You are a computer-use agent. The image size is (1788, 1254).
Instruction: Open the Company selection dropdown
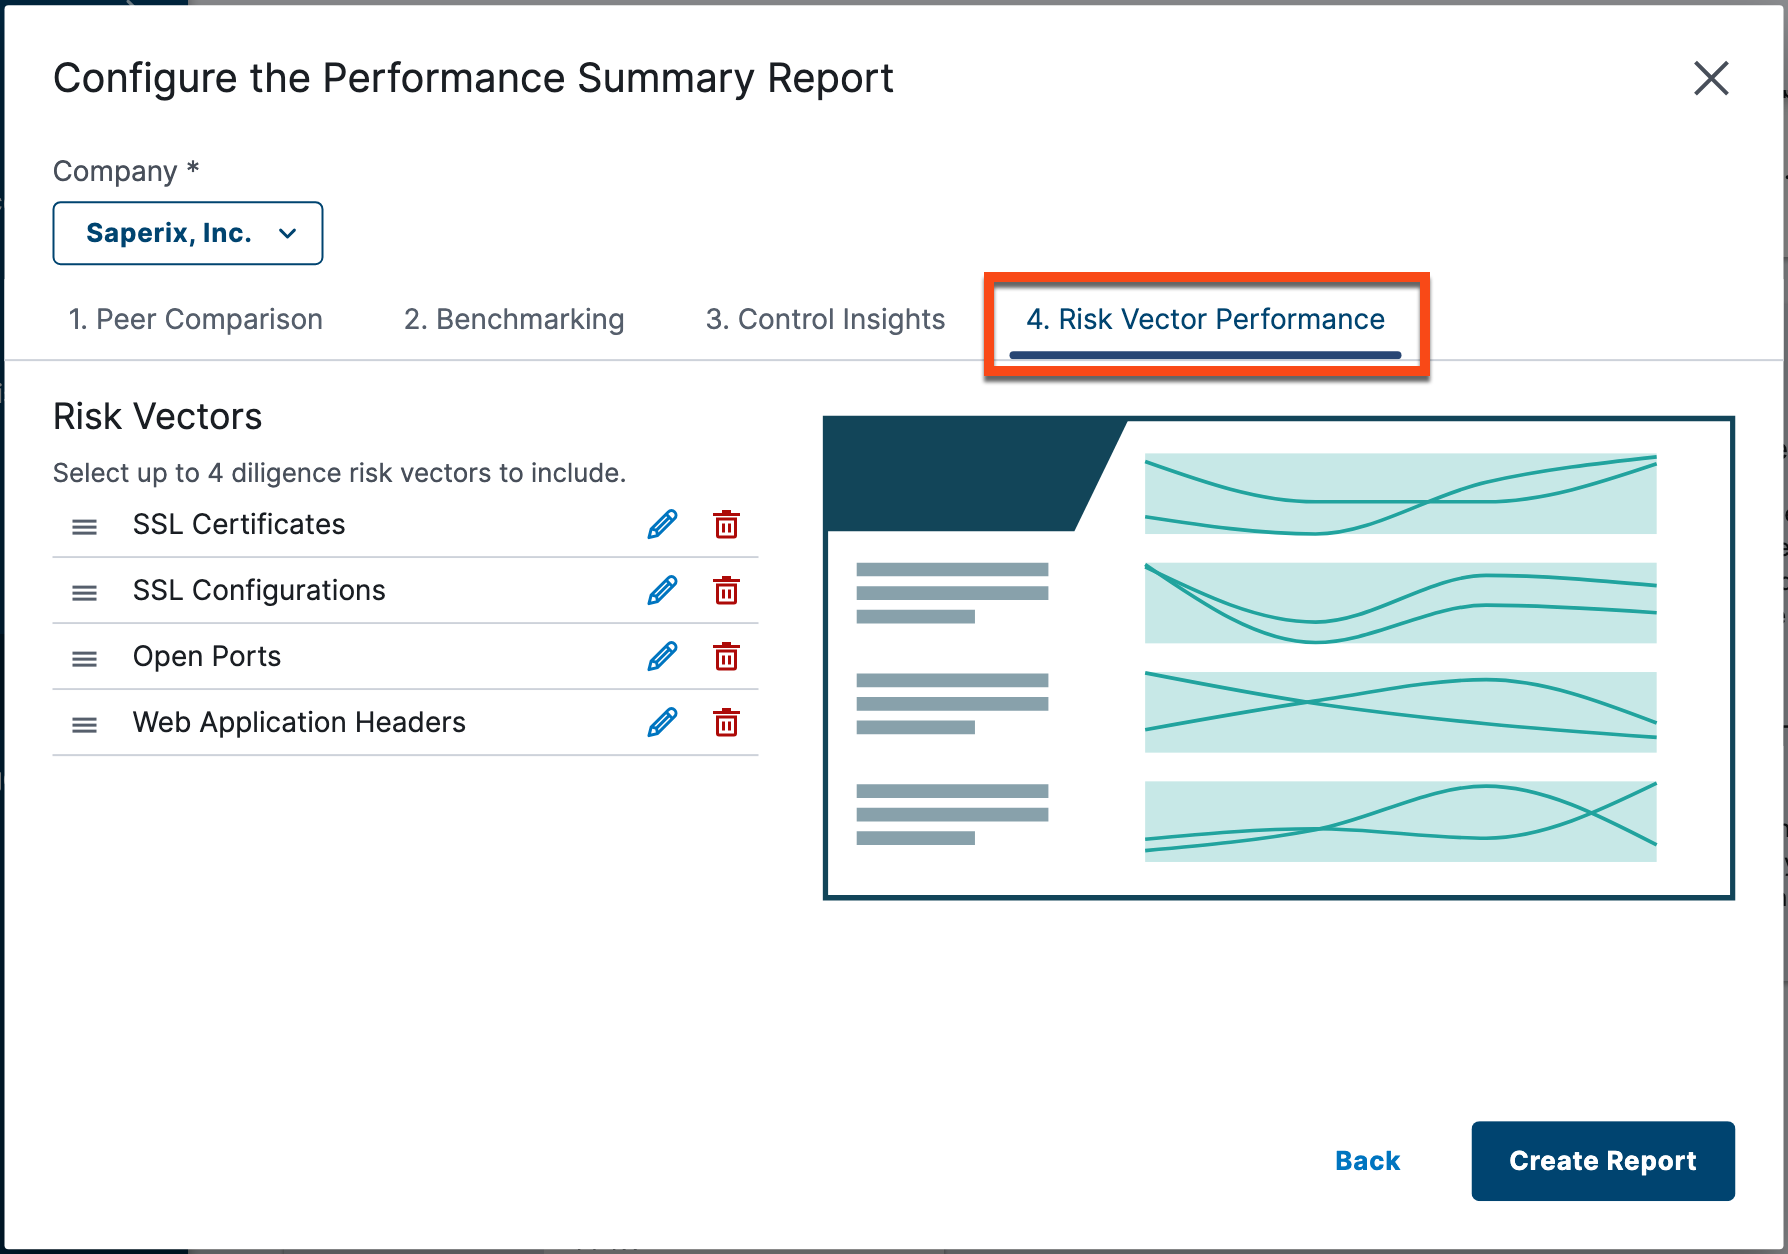187,233
